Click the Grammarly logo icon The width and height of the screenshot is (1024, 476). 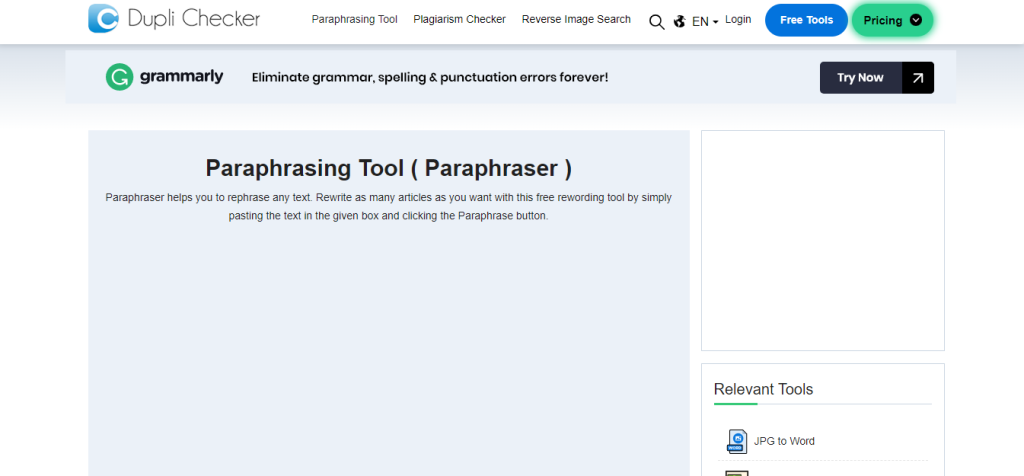120,77
